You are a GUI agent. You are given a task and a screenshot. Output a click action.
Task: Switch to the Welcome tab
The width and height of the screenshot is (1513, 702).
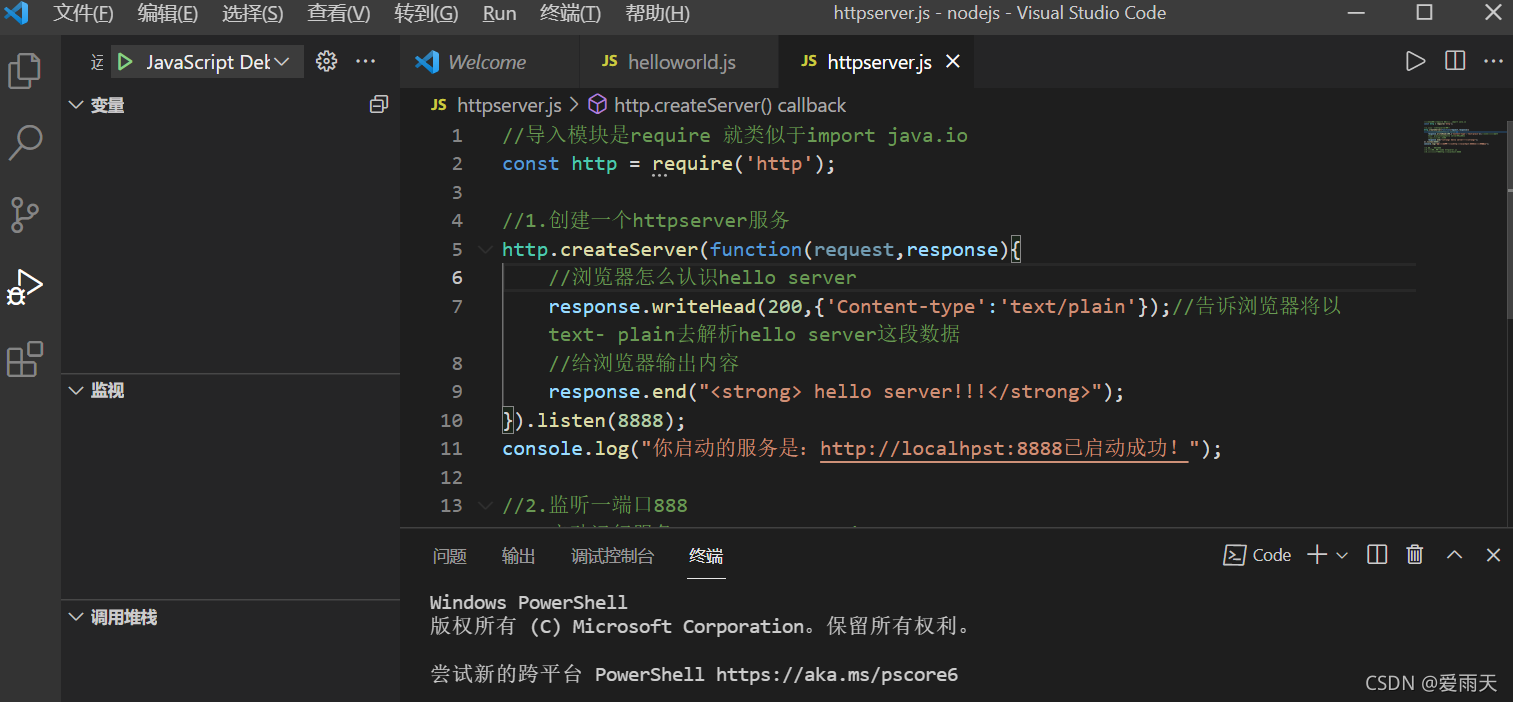pyautogui.click(x=489, y=62)
